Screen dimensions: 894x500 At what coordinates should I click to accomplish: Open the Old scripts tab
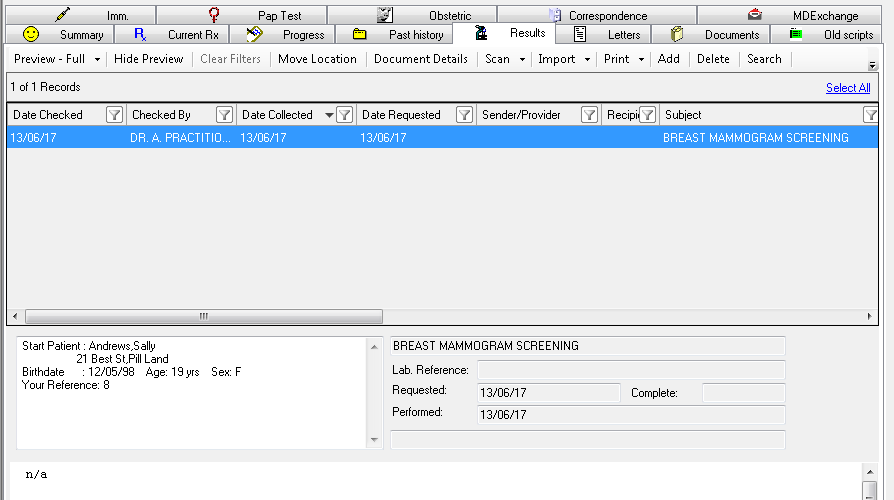tap(827, 34)
